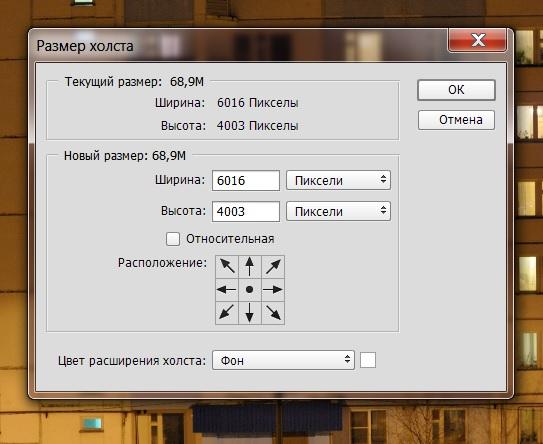Anchor canvas to the top center arrow
The width and height of the screenshot is (543, 444).
point(250,267)
